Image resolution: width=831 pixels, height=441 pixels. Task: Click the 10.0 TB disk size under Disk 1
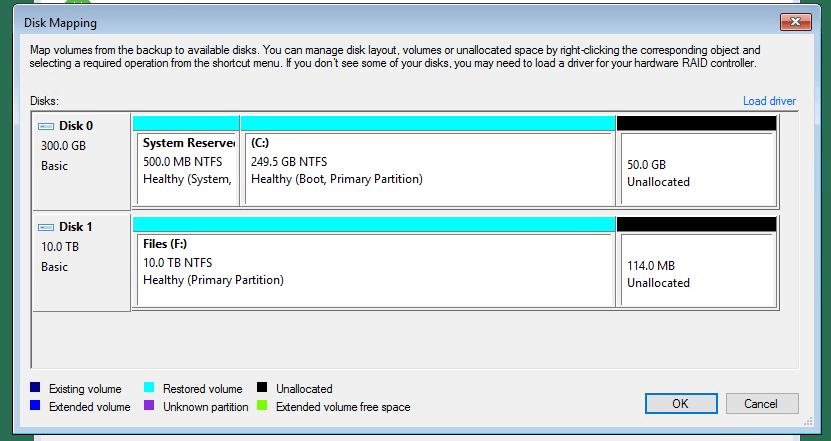pos(60,247)
